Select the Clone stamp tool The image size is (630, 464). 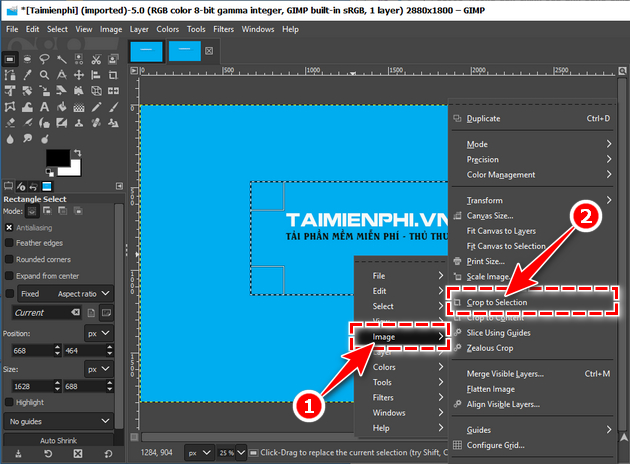[x=79, y=123]
